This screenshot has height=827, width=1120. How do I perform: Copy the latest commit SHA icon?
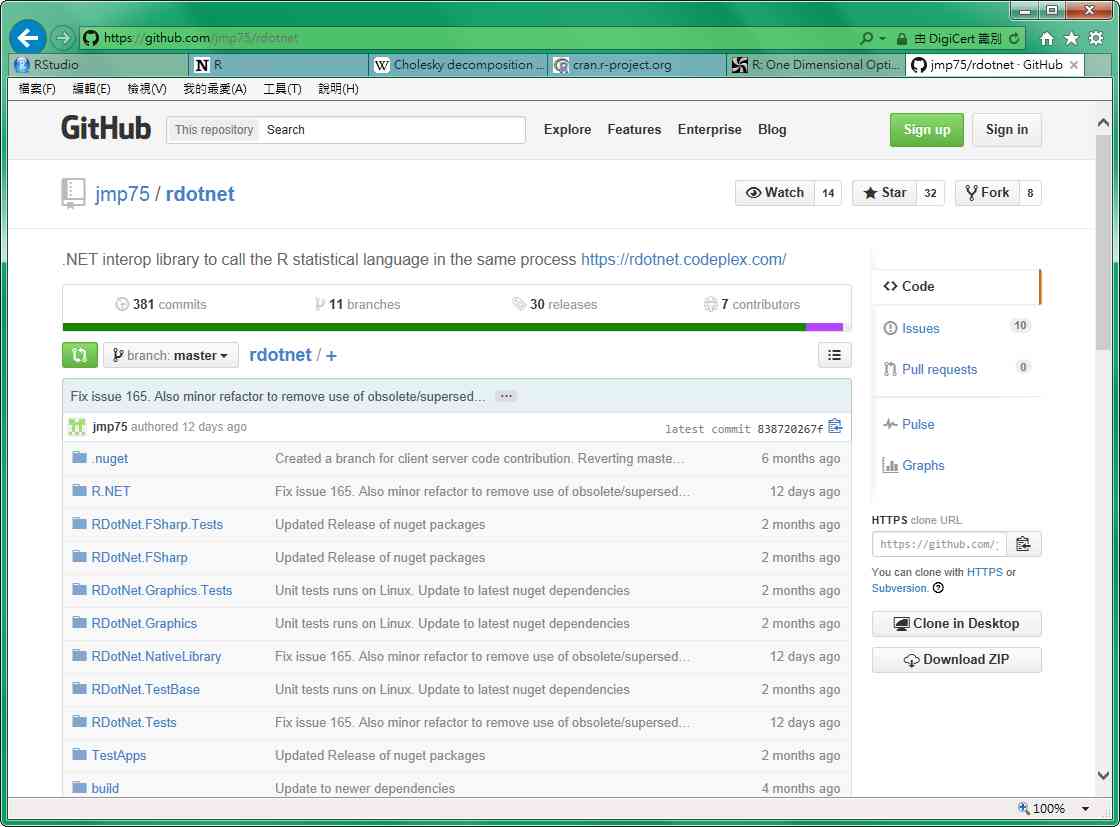coord(835,426)
